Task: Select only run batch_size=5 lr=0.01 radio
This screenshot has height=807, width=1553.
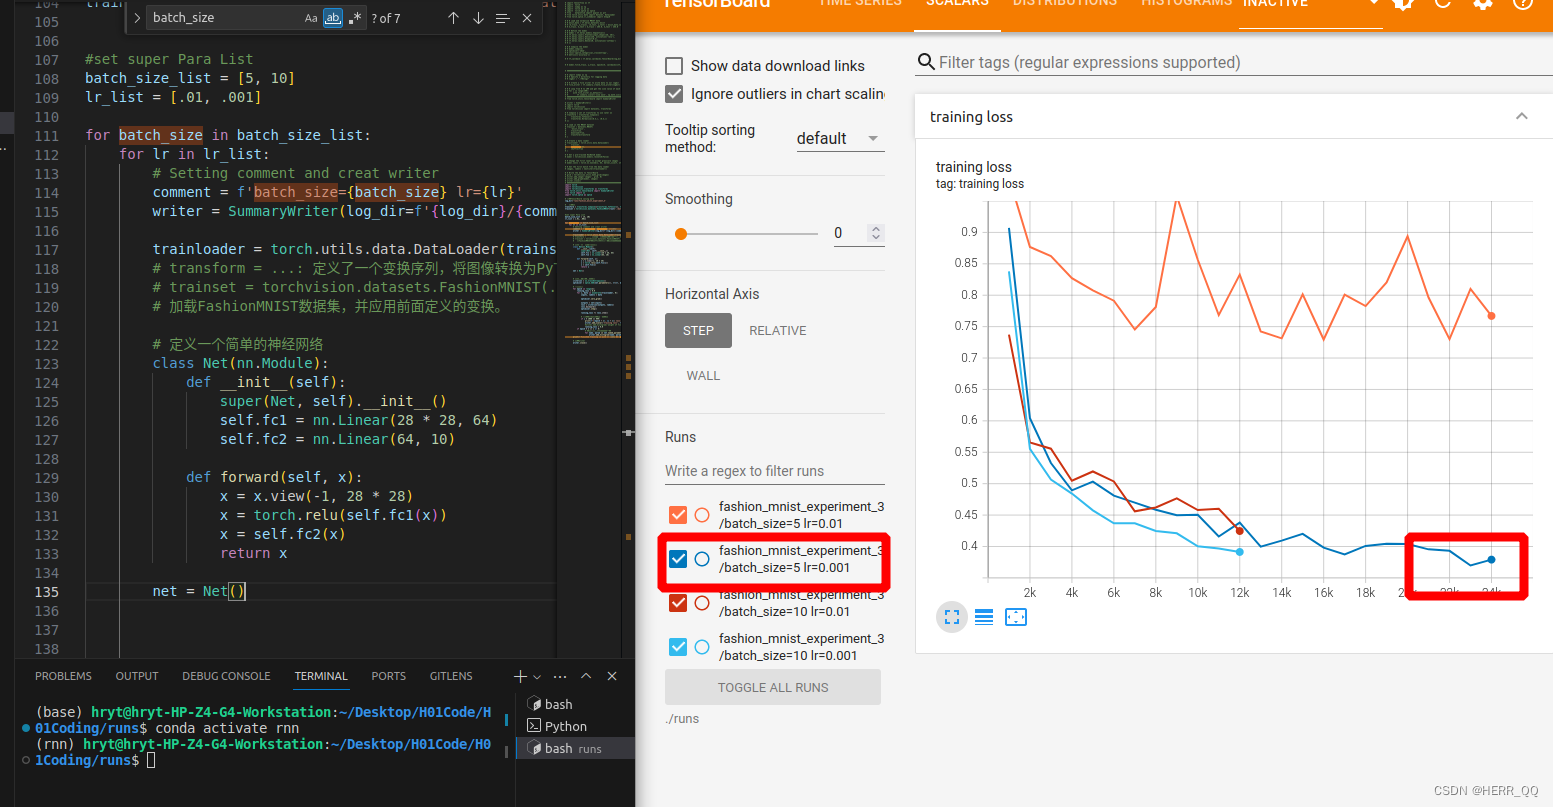Action: click(x=702, y=515)
